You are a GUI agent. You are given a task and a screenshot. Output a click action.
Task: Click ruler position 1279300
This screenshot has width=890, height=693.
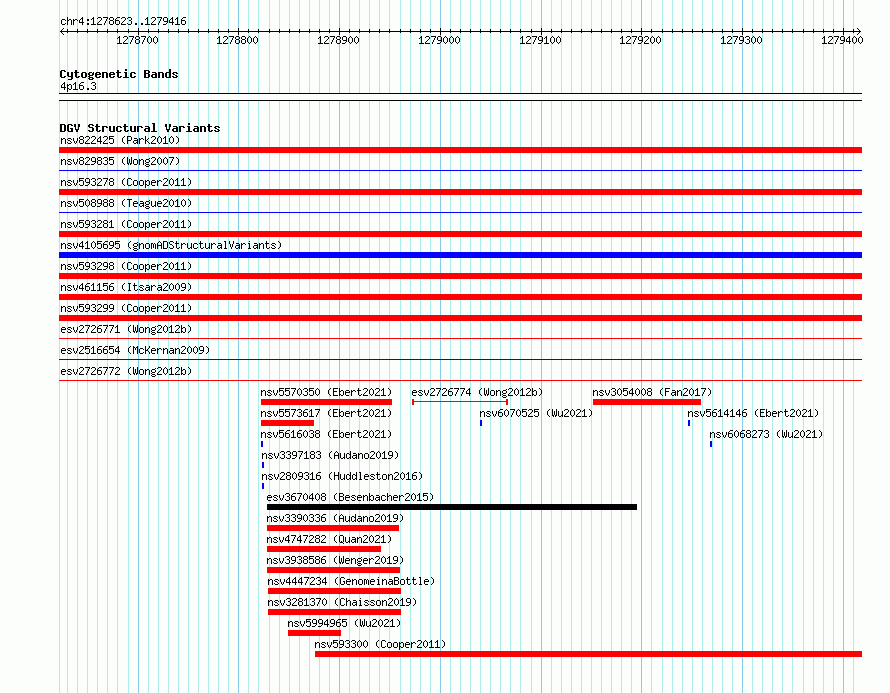click(x=741, y=40)
